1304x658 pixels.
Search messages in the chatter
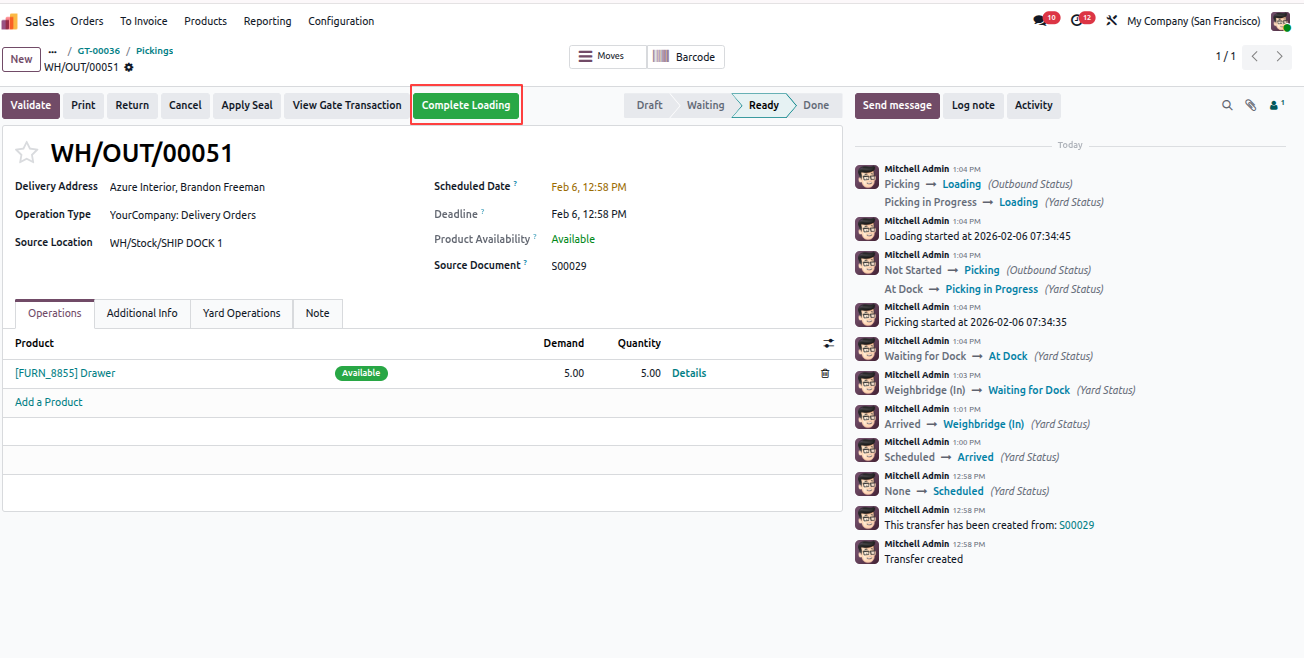(1227, 105)
